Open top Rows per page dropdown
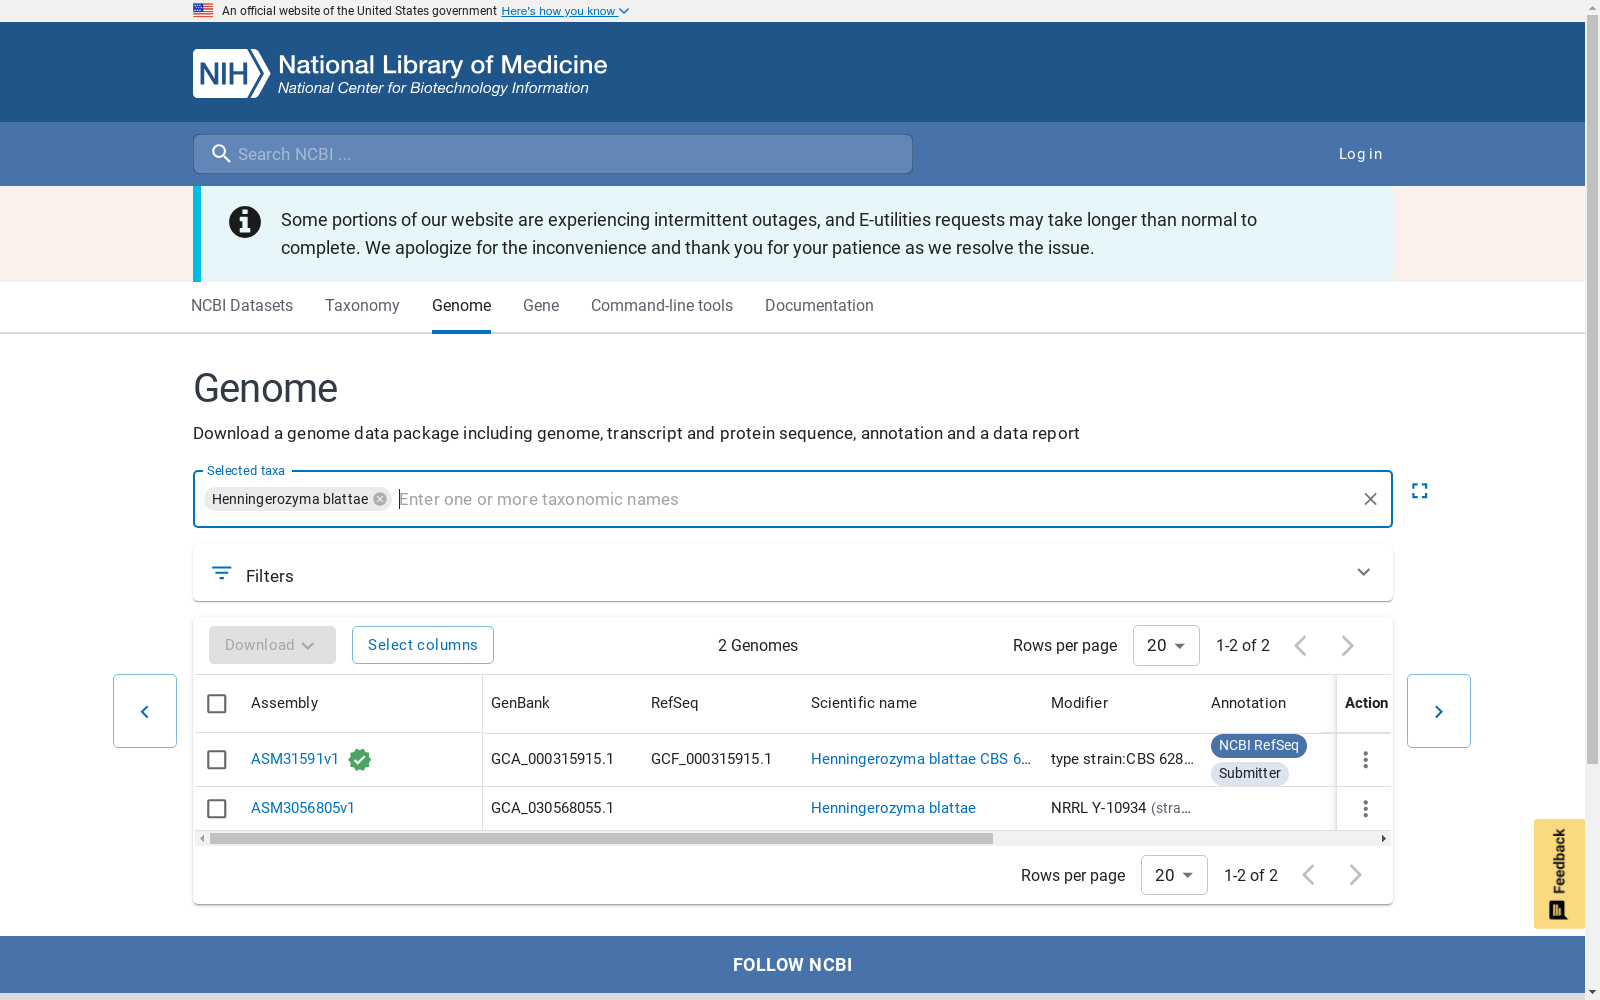 point(1166,646)
